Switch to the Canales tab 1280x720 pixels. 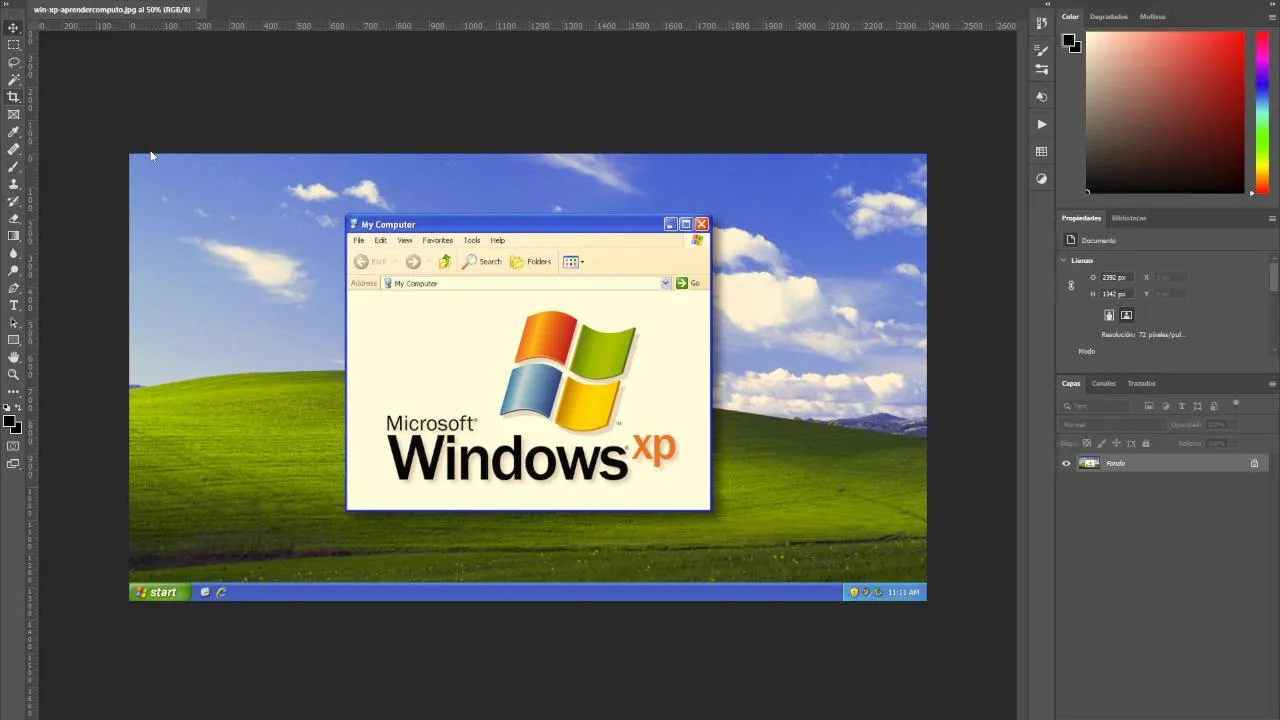[1103, 383]
